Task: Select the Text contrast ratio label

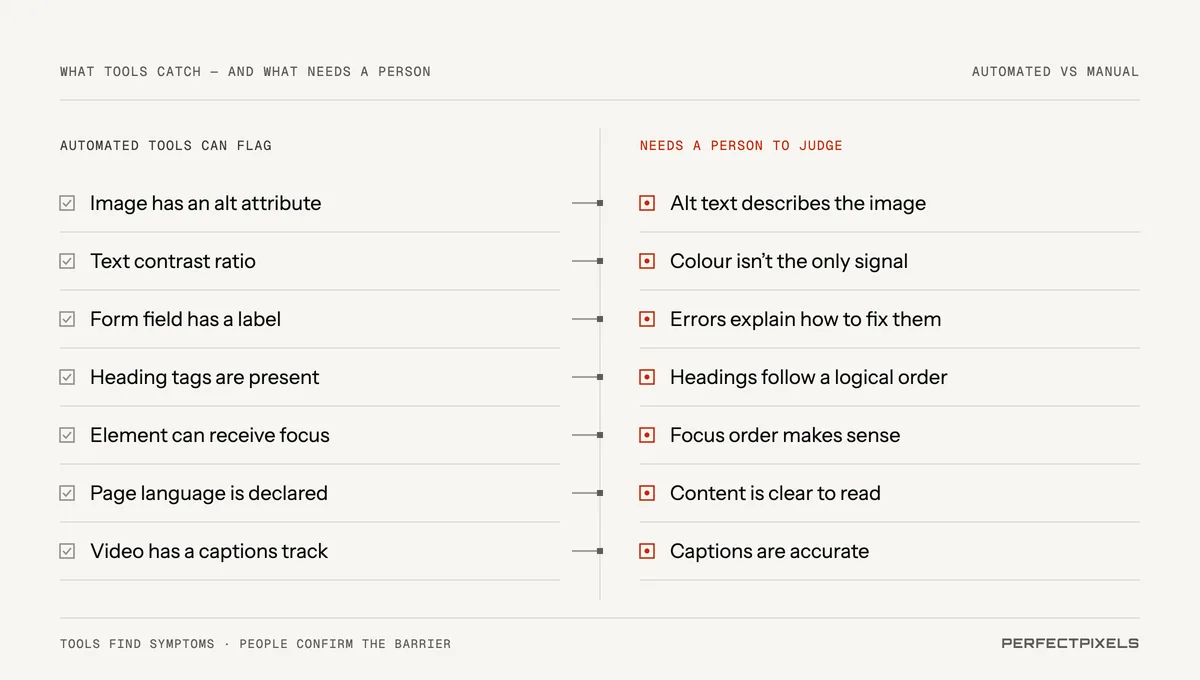Action: (173, 261)
